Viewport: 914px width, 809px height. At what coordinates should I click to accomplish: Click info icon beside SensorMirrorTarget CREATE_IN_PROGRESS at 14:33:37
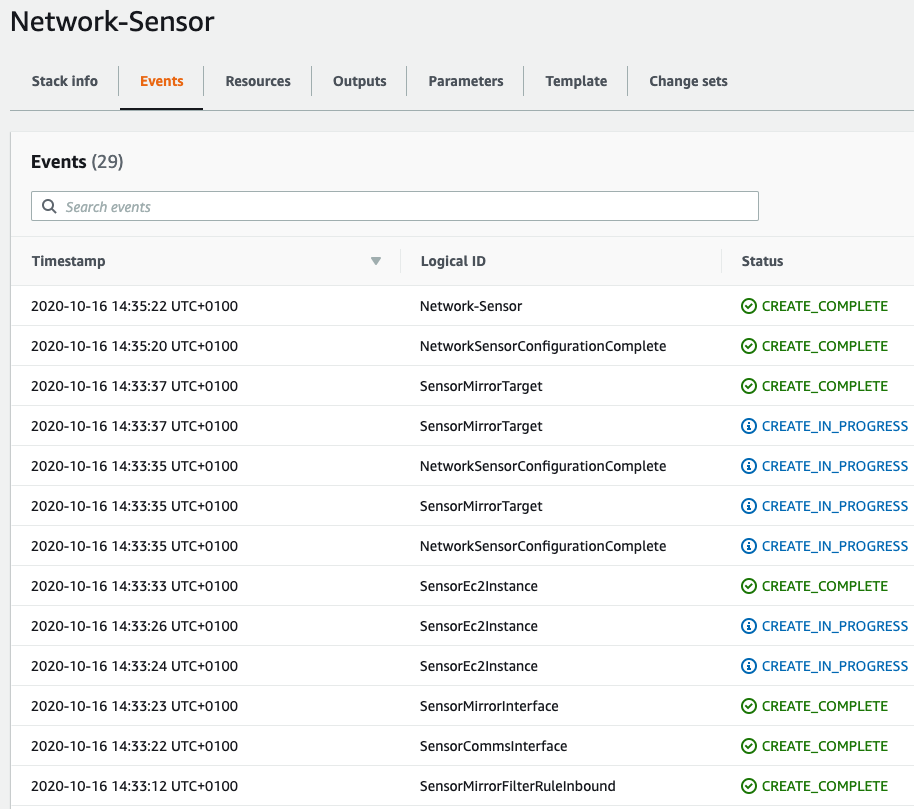pos(749,426)
